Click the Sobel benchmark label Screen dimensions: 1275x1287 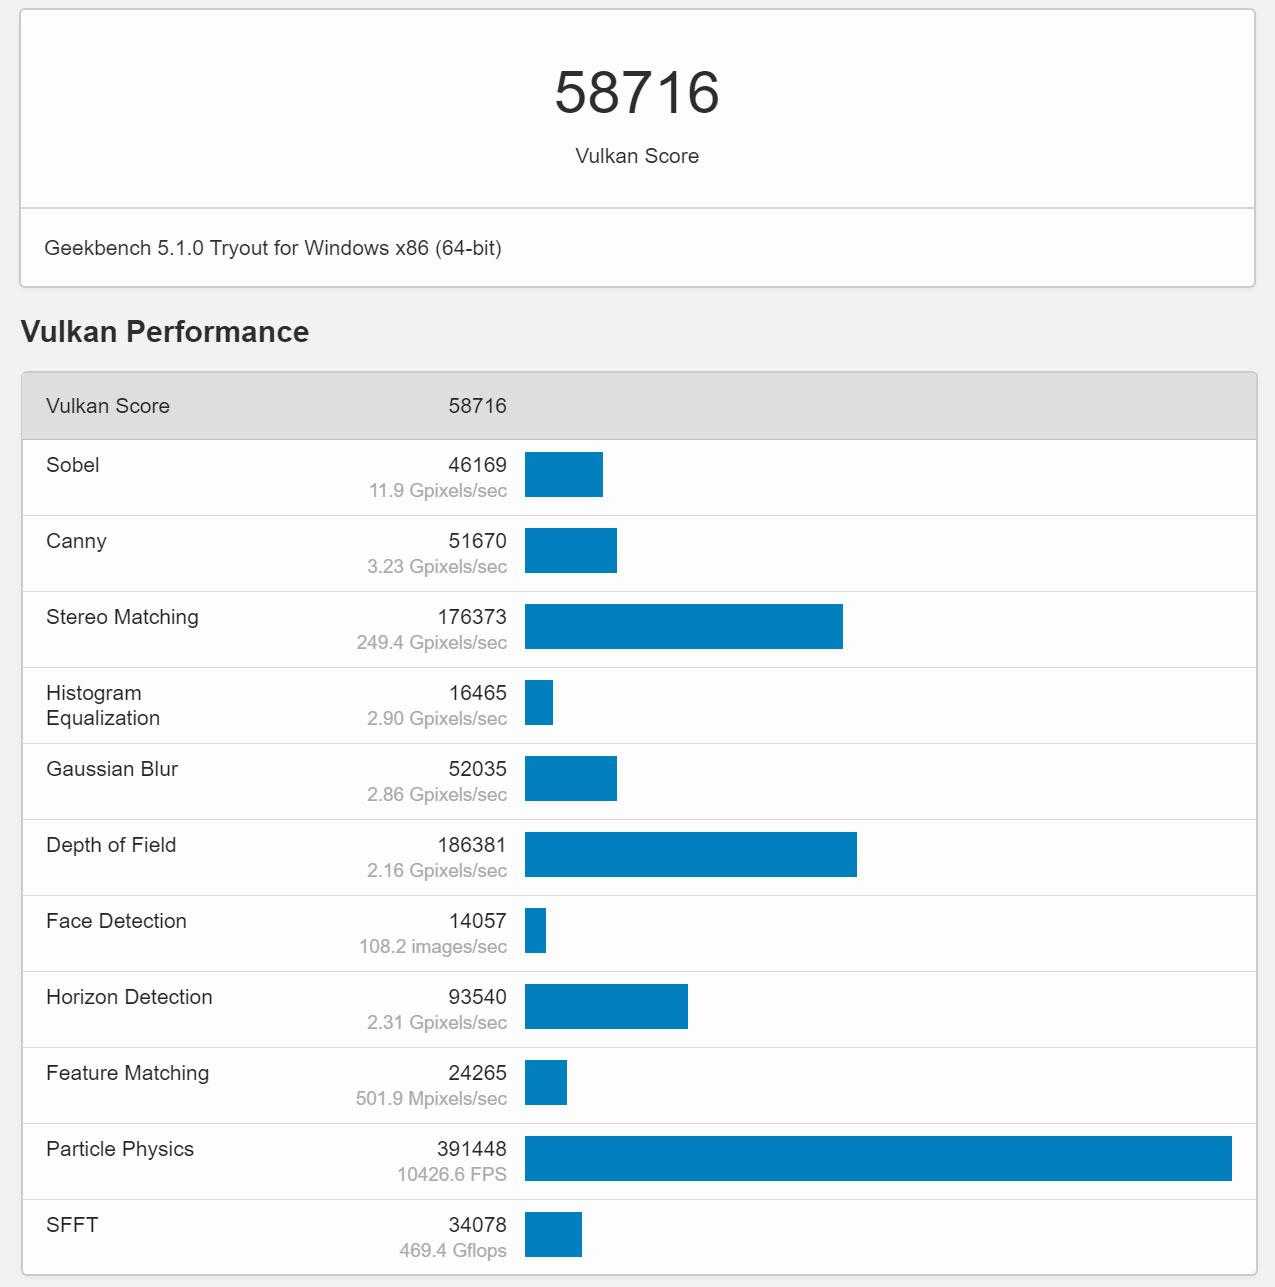point(73,465)
